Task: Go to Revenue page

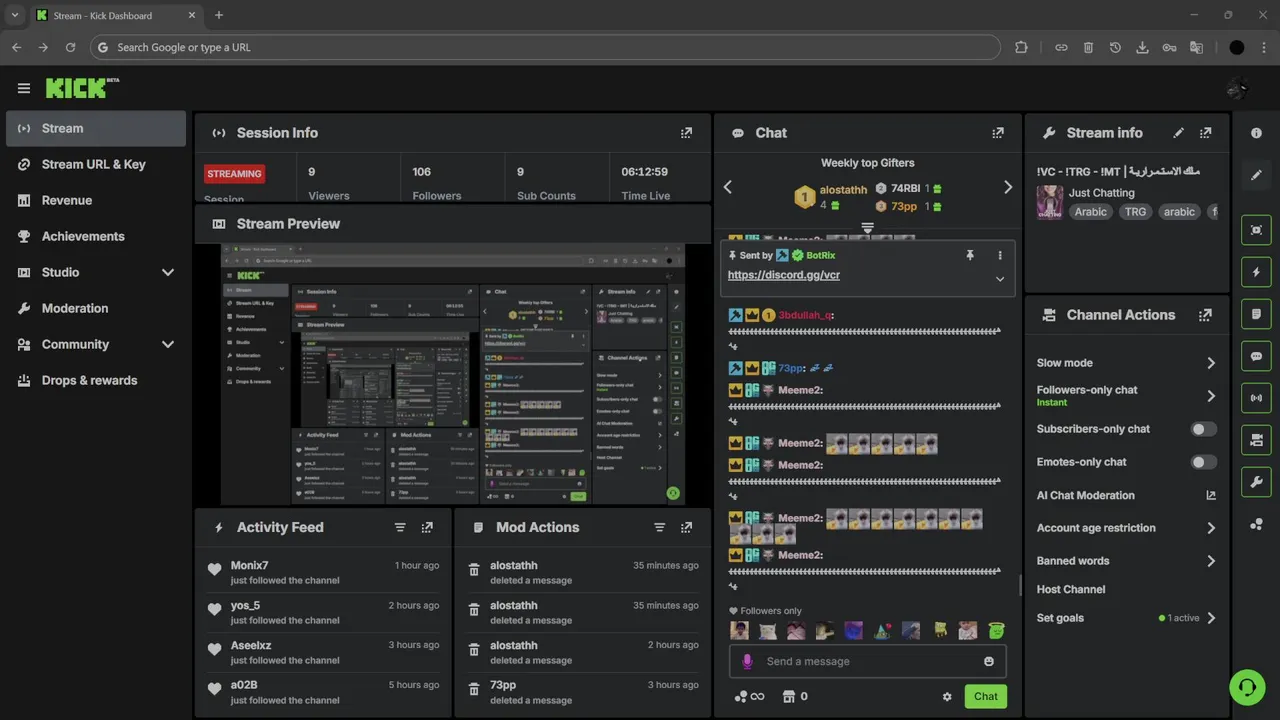Action: (96, 200)
